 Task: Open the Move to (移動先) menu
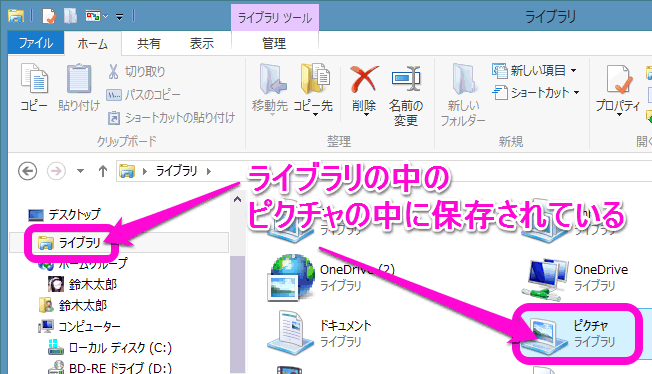coord(270,89)
